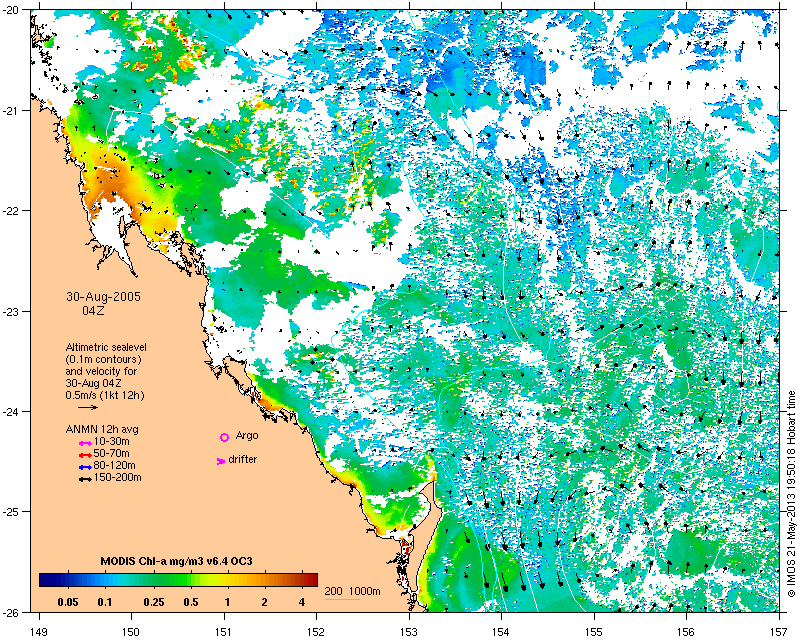Click the -22 latitude axis label
Viewport: 800px width, 640px height.
(x=10, y=211)
